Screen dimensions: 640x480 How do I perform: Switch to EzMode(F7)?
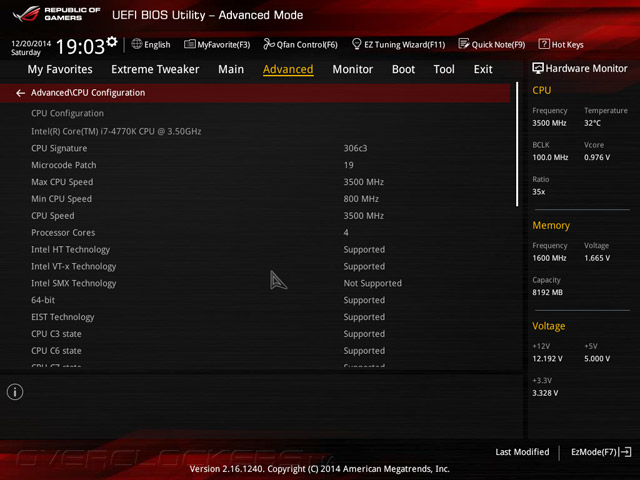coord(601,452)
